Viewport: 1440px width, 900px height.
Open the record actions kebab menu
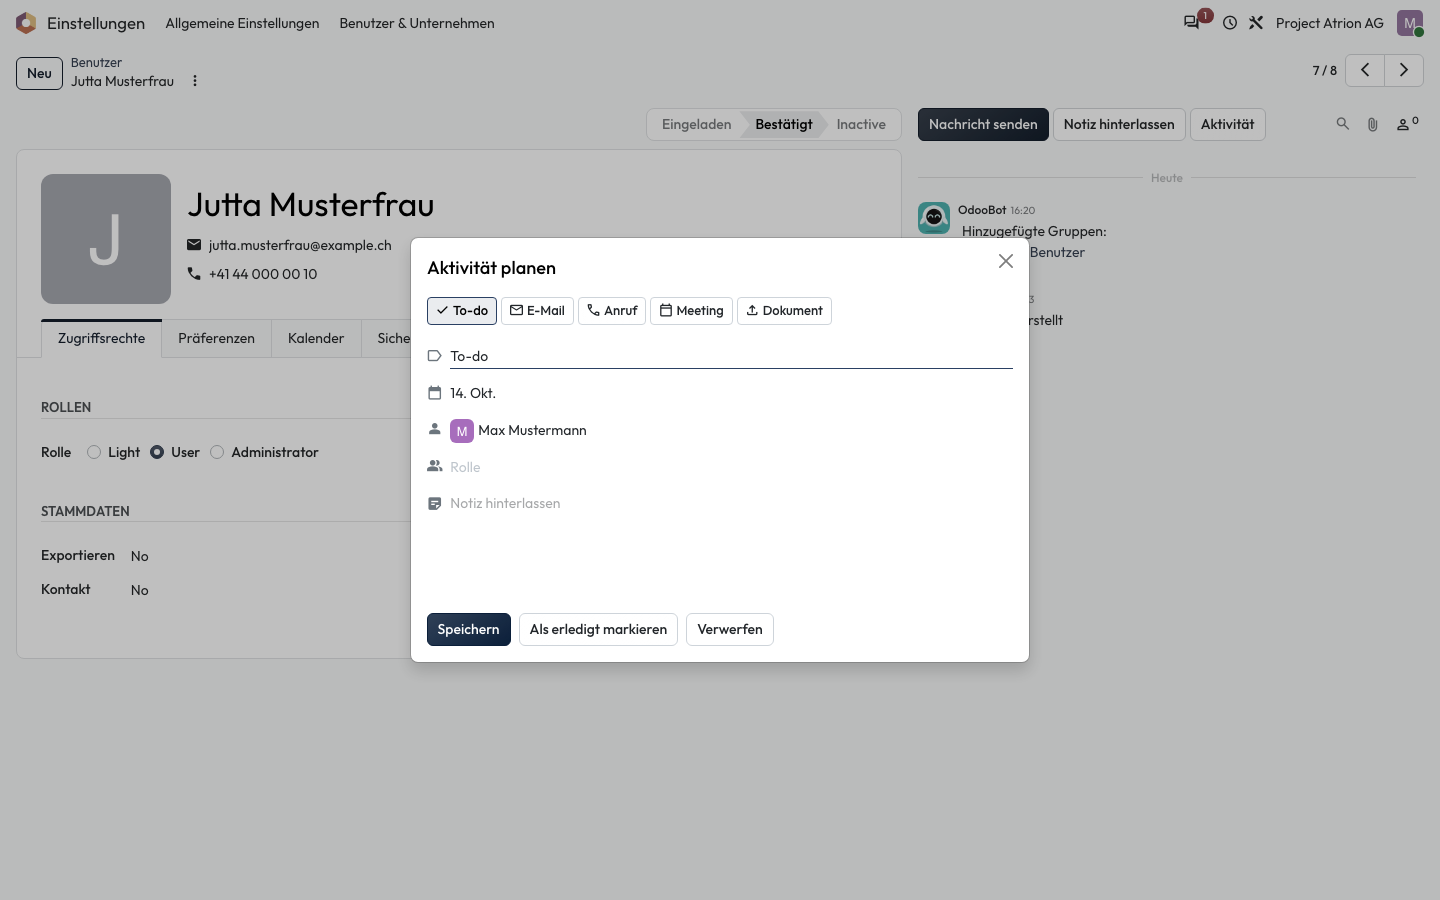coord(195,81)
